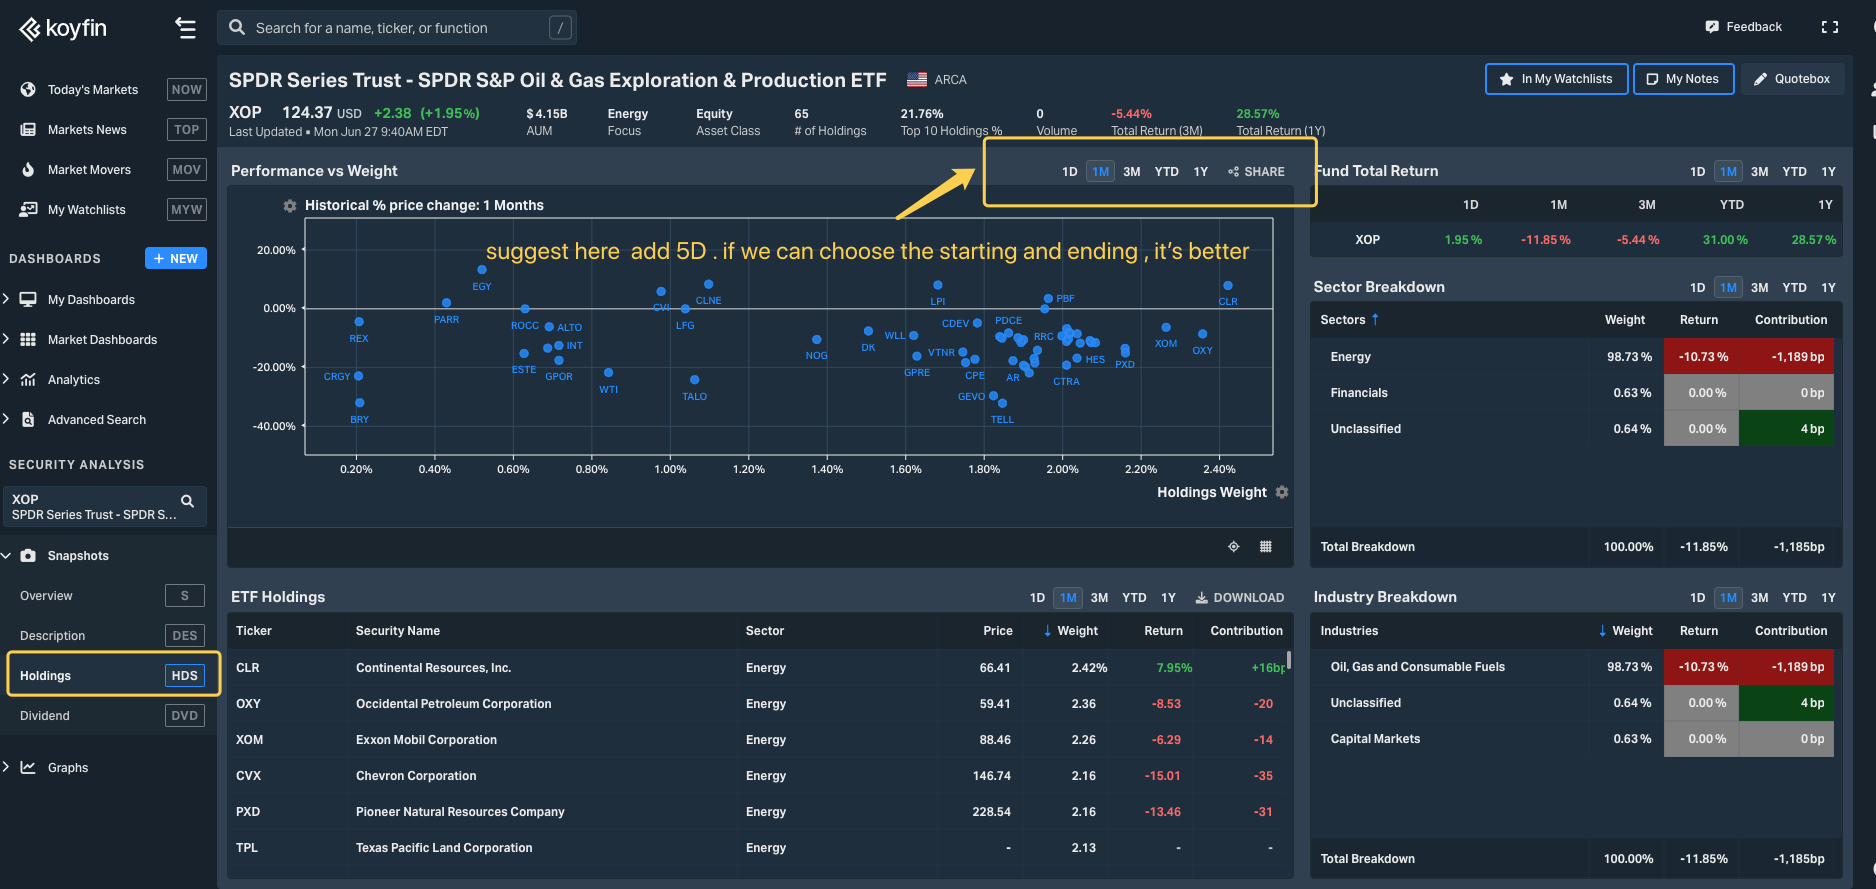The width and height of the screenshot is (1876, 889).
Task: Click the gray Capital Markets Return cell
Action: pyautogui.click(x=1701, y=739)
